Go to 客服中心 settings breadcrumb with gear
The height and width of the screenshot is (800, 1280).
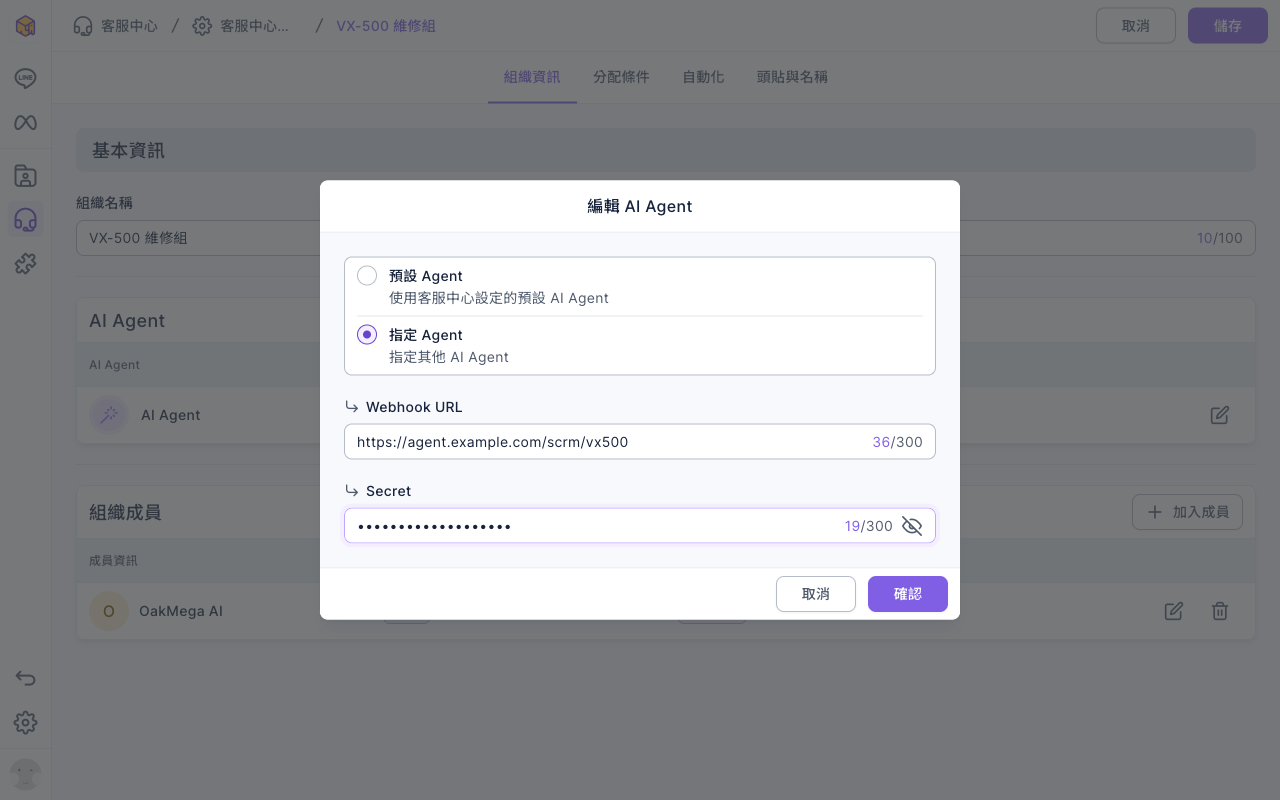click(x=243, y=26)
